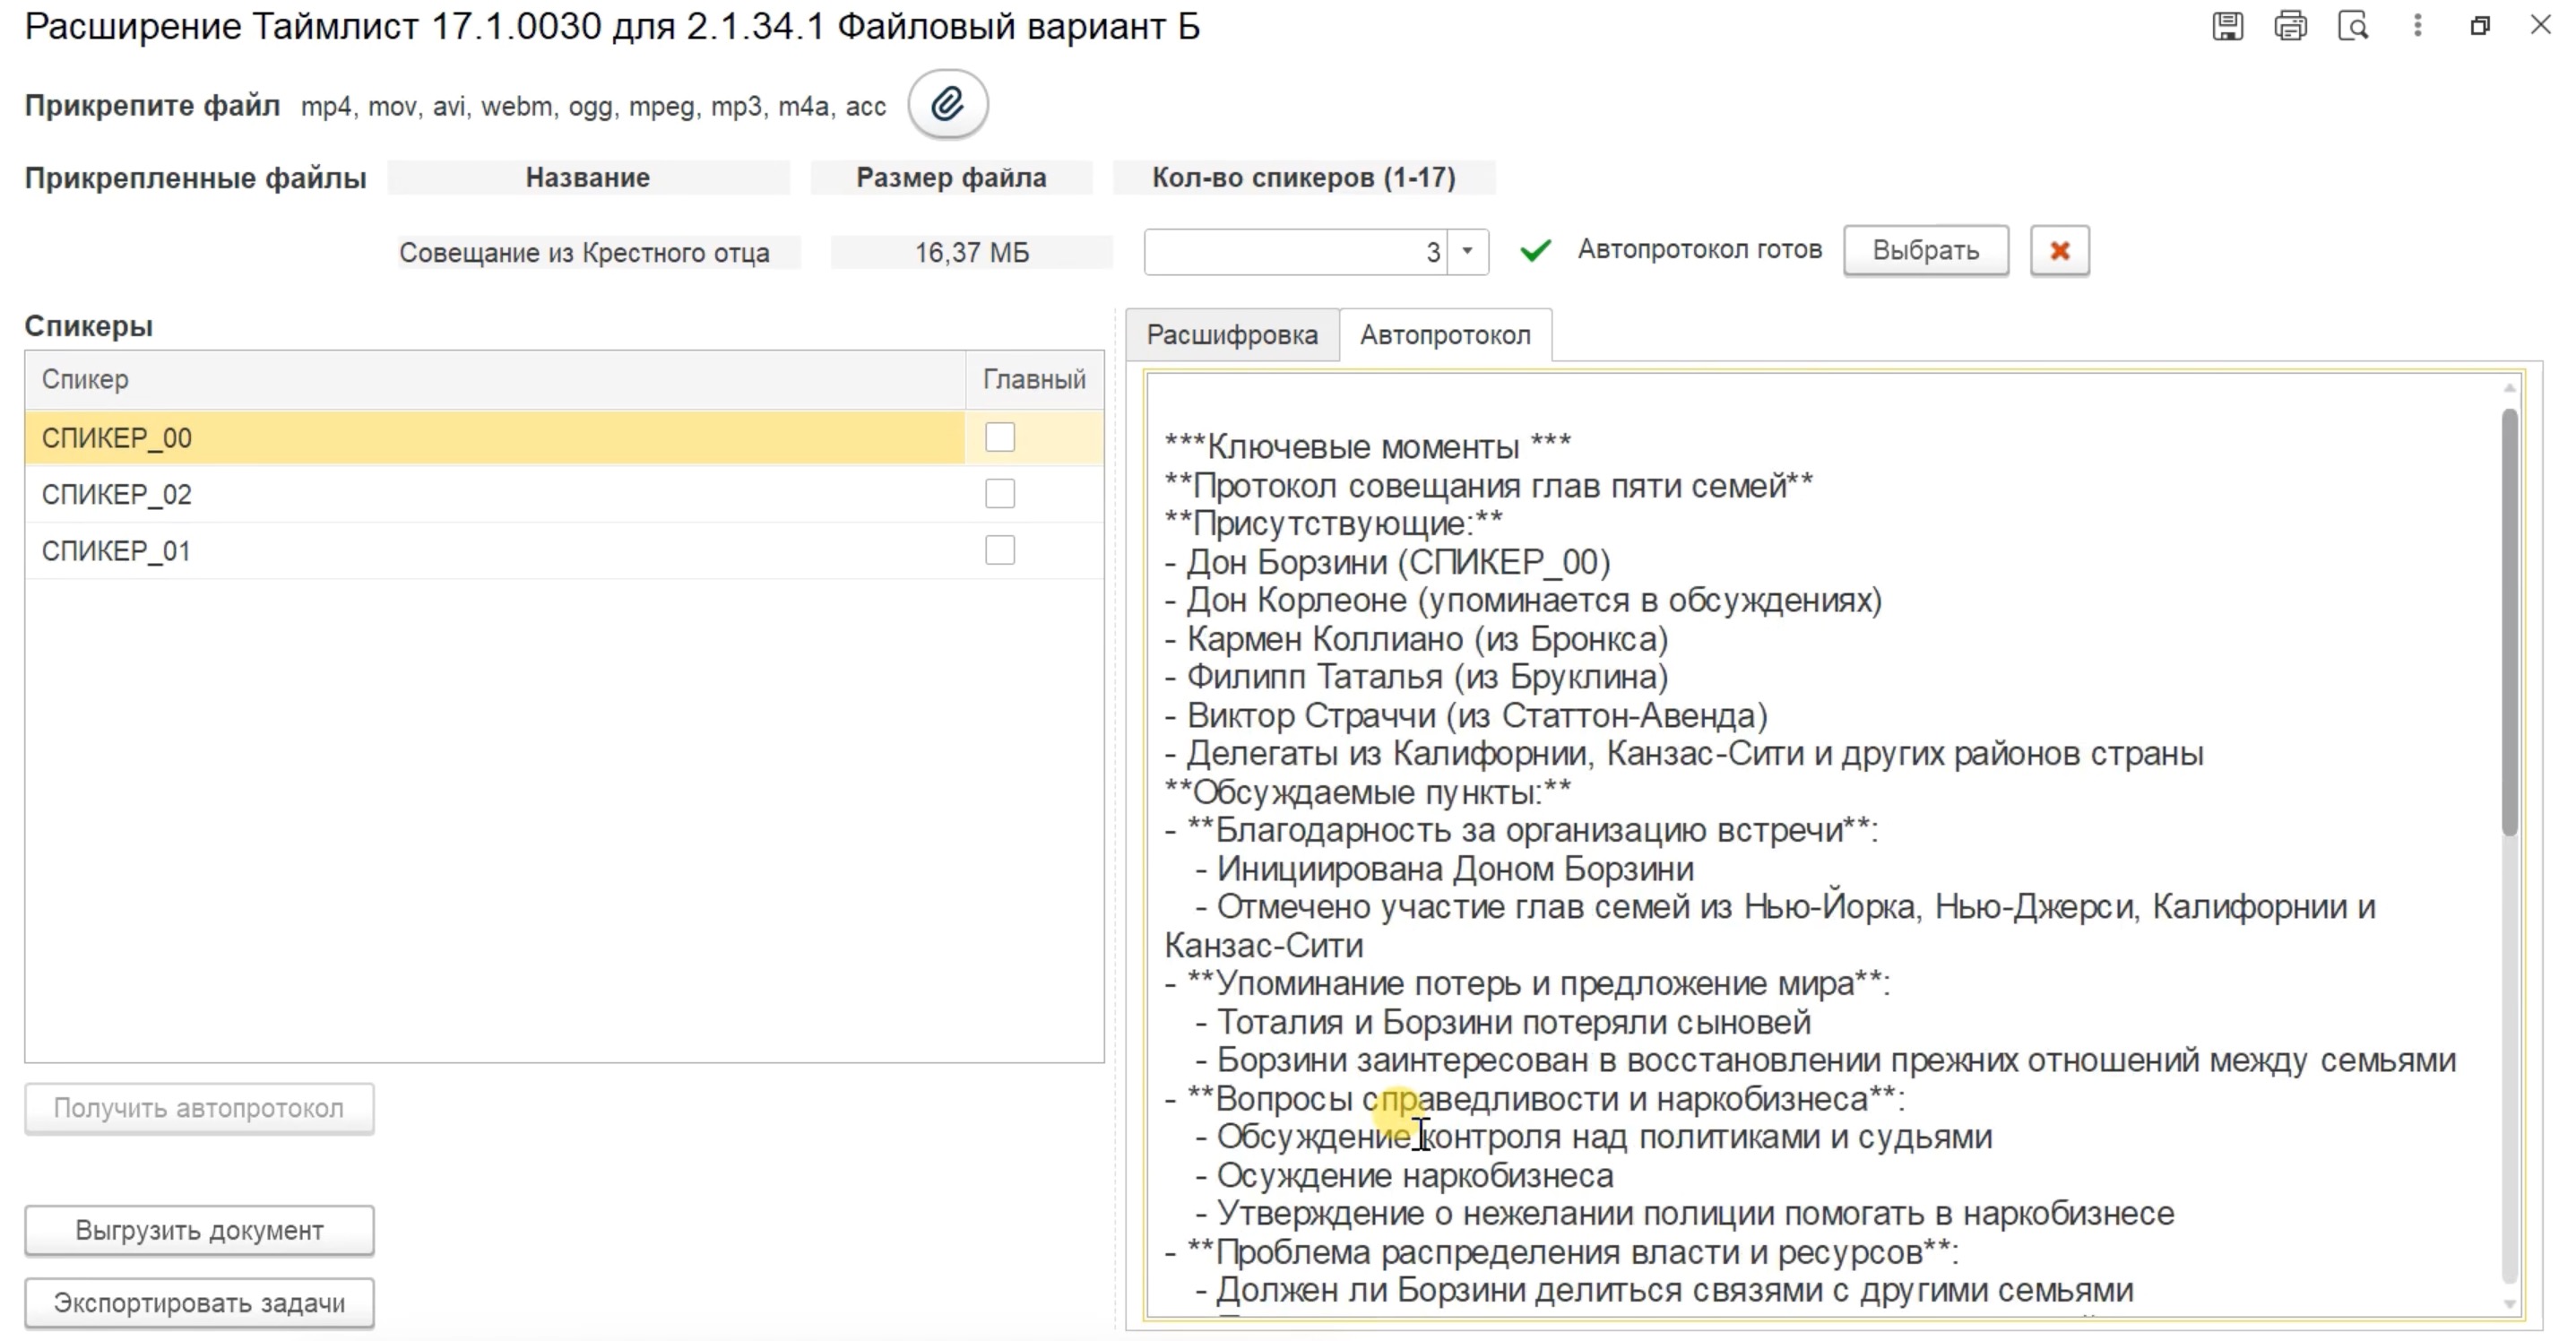Click the Получить автопротокол button
Screen dimensions: 2576x1341
coord(199,1108)
